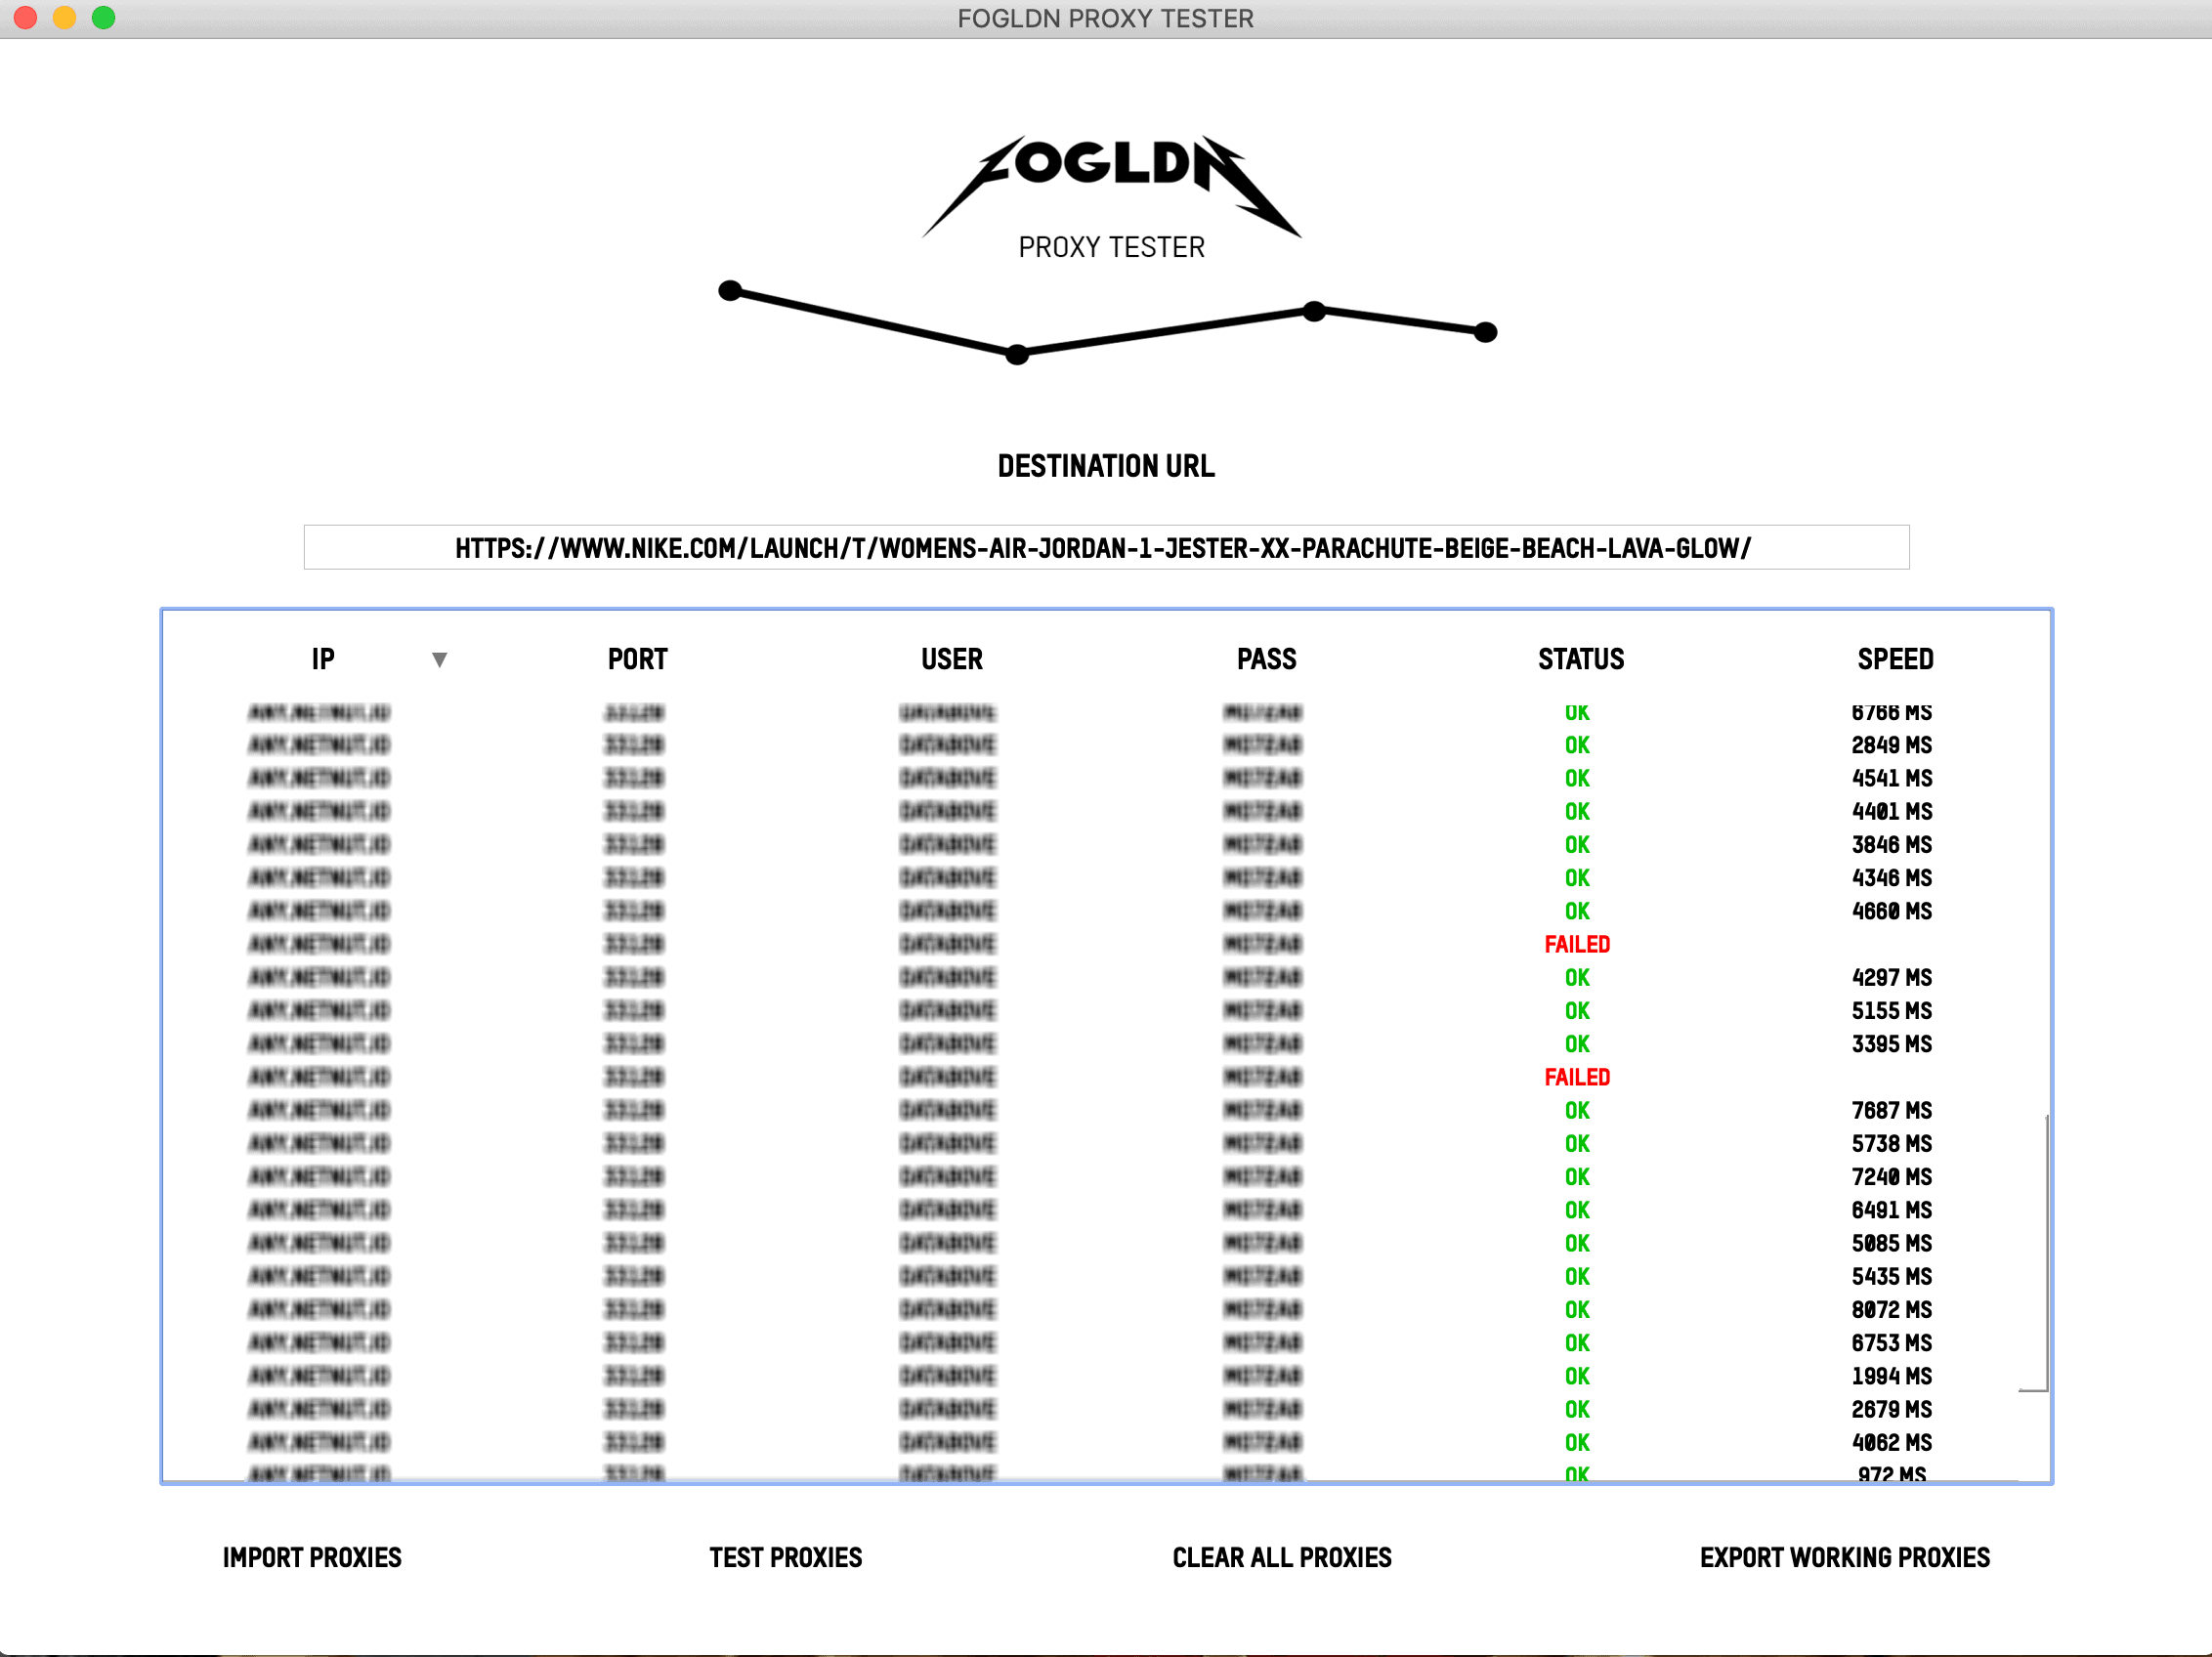Select the 3846 MS speed cell

(1892, 845)
